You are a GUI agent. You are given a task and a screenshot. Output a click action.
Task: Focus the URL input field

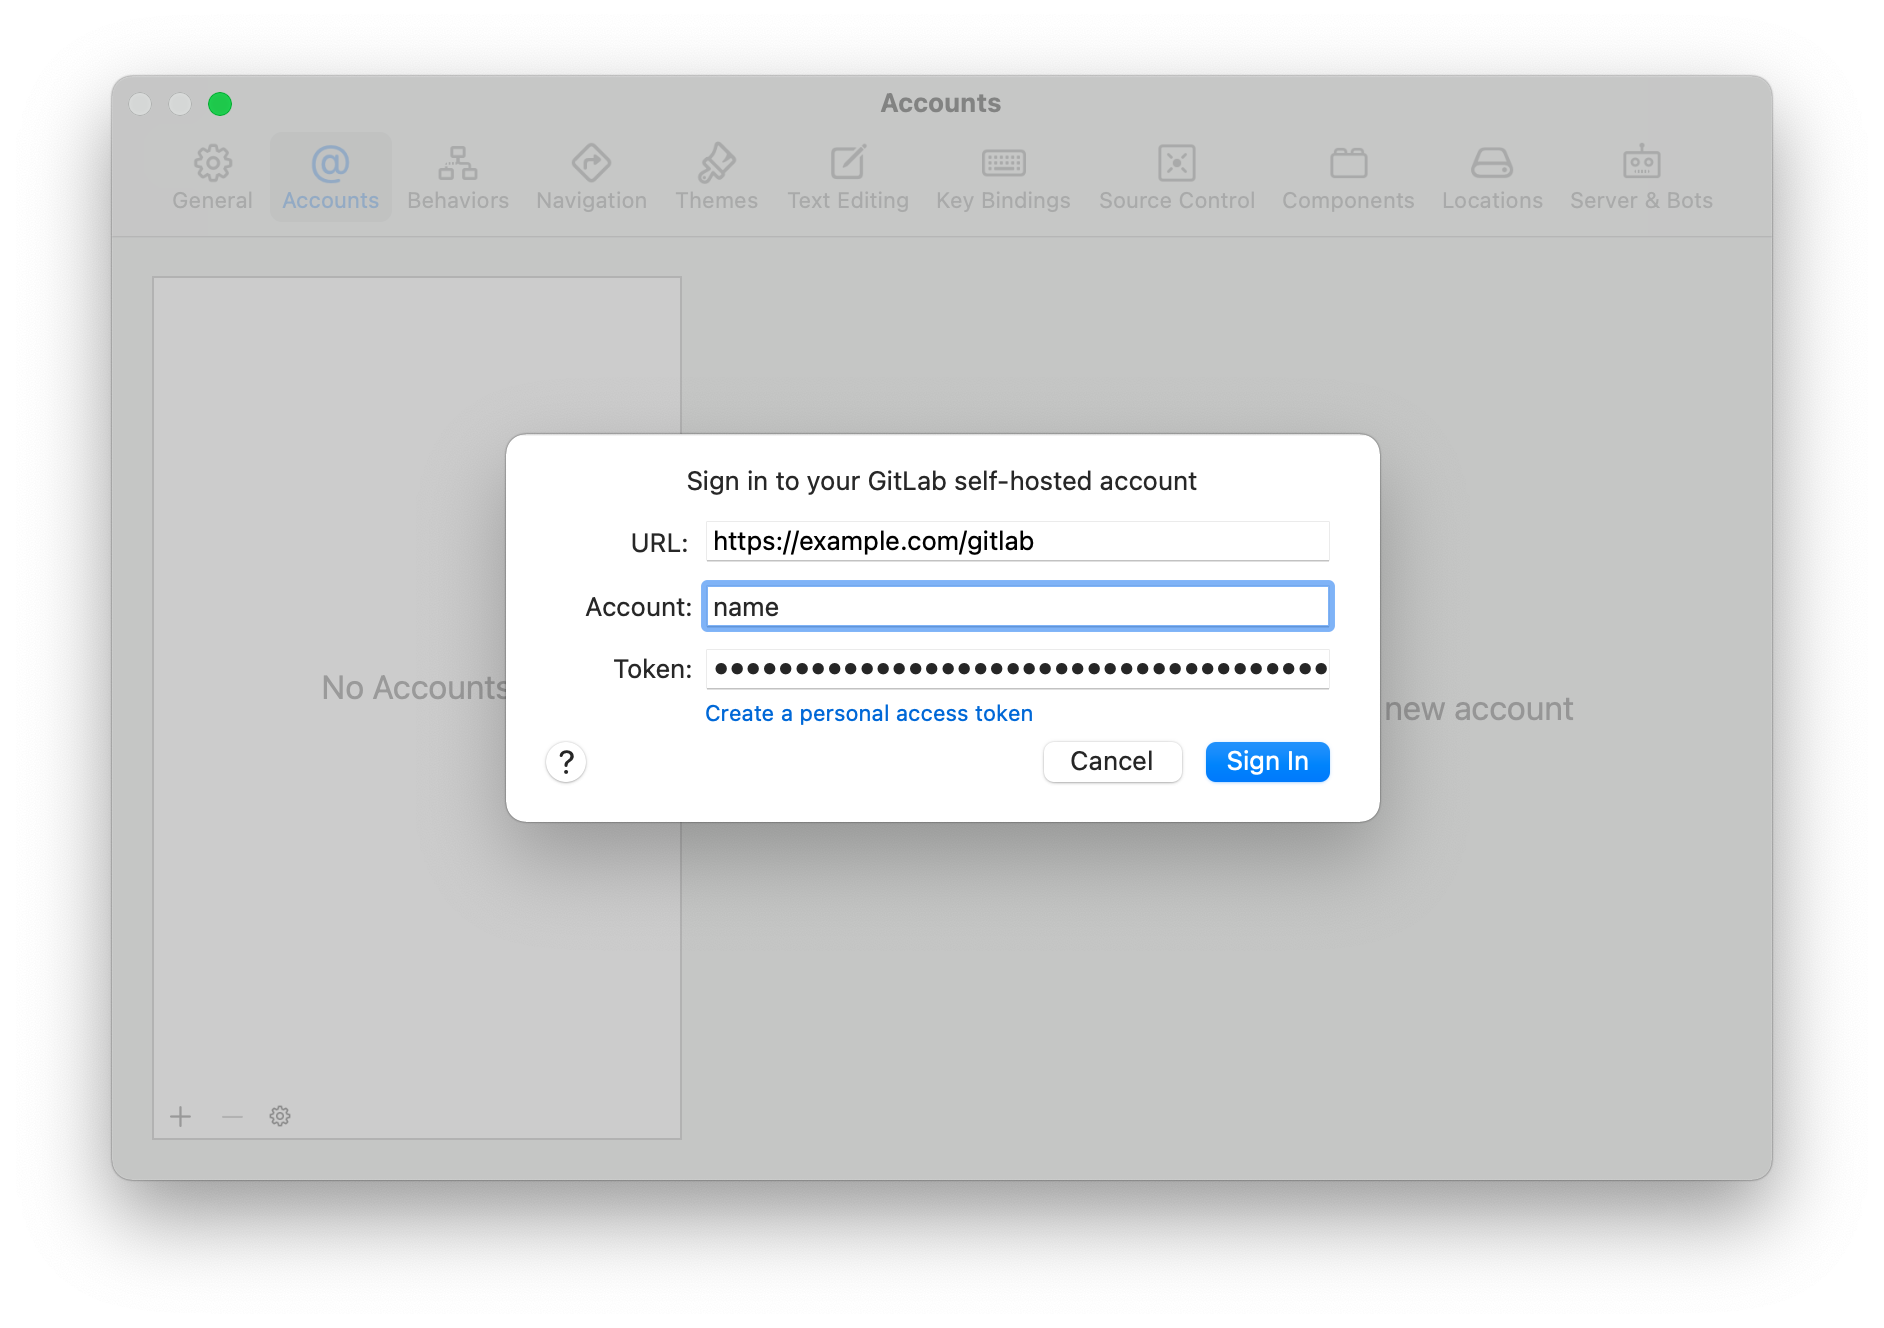[x=1018, y=541]
